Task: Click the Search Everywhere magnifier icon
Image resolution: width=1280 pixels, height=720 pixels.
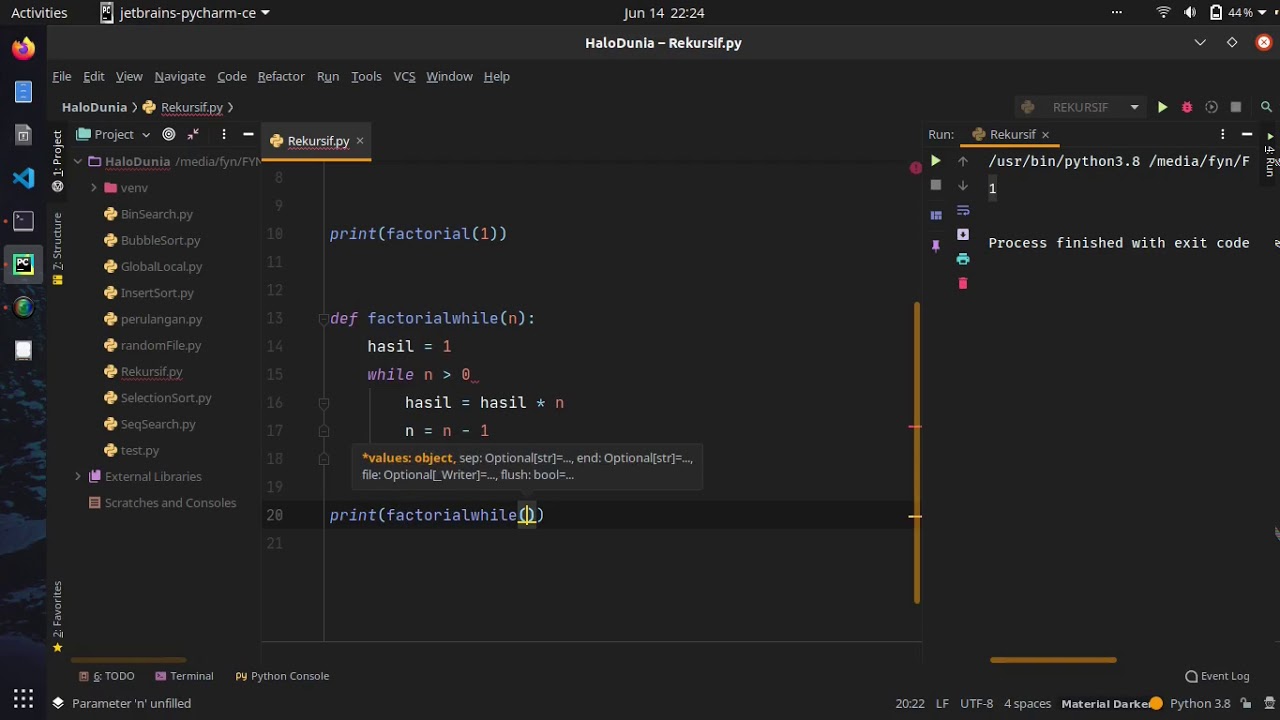Action: 1266,107
